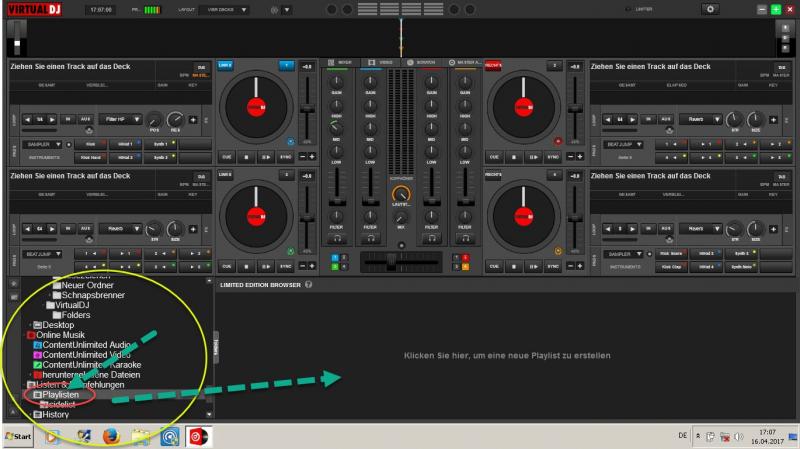Click play/pause on bottom-right deck
The width and height of the screenshot is (800, 449).
click(533, 266)
